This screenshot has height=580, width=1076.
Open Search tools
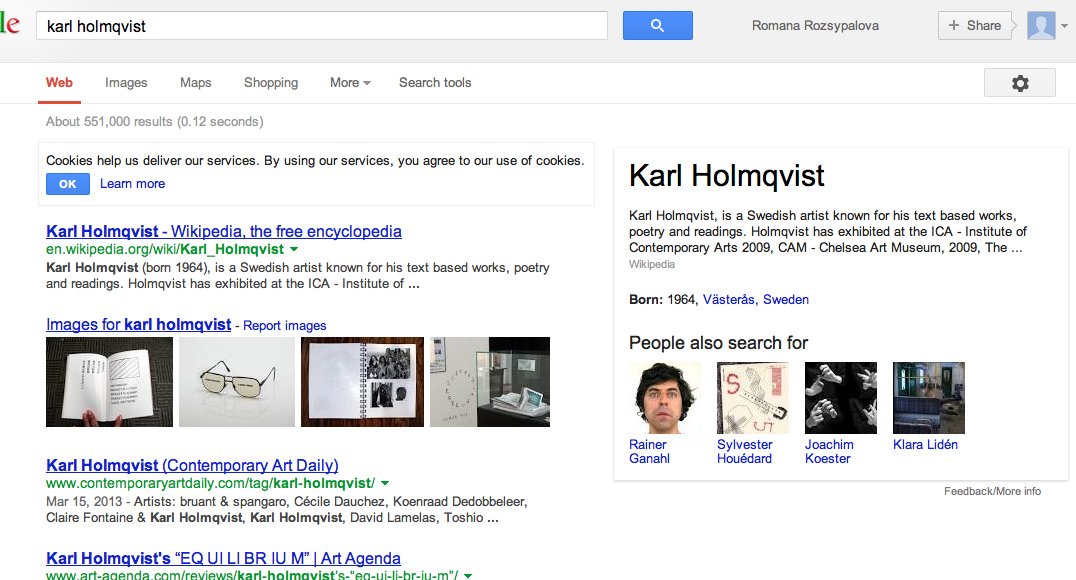click(x=435, y=82)
